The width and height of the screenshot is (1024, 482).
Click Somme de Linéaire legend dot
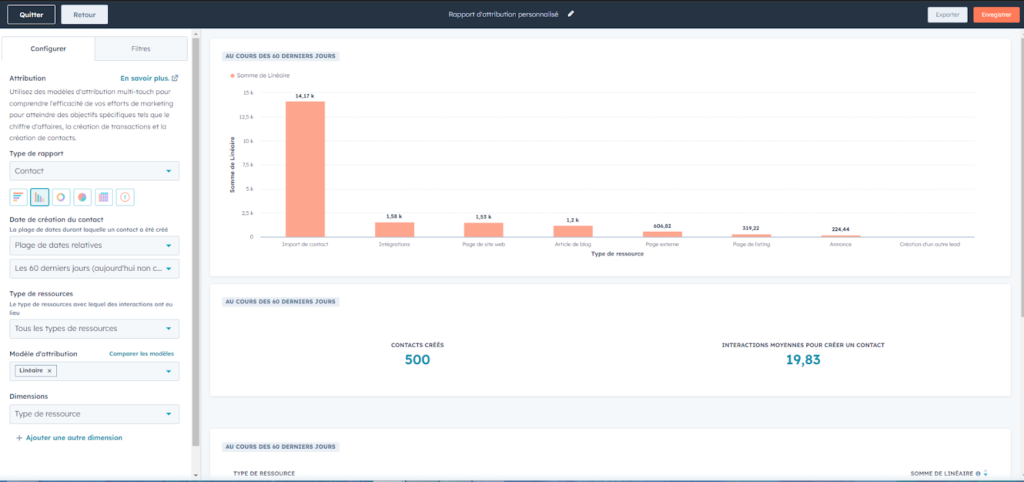click(x=232, y=76)
